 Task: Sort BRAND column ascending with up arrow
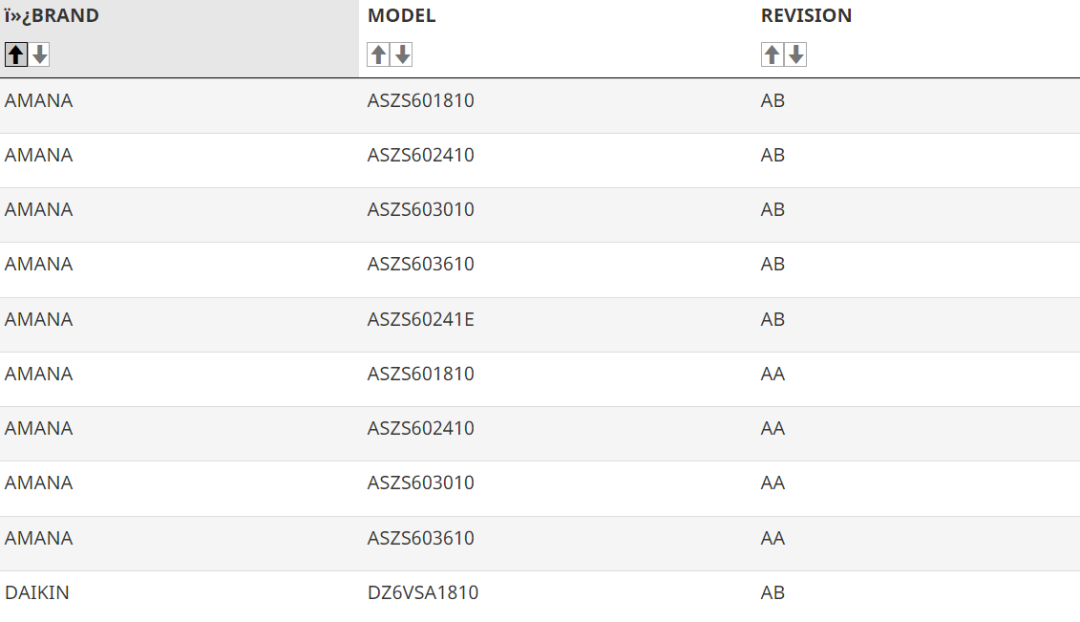(16, 54)
